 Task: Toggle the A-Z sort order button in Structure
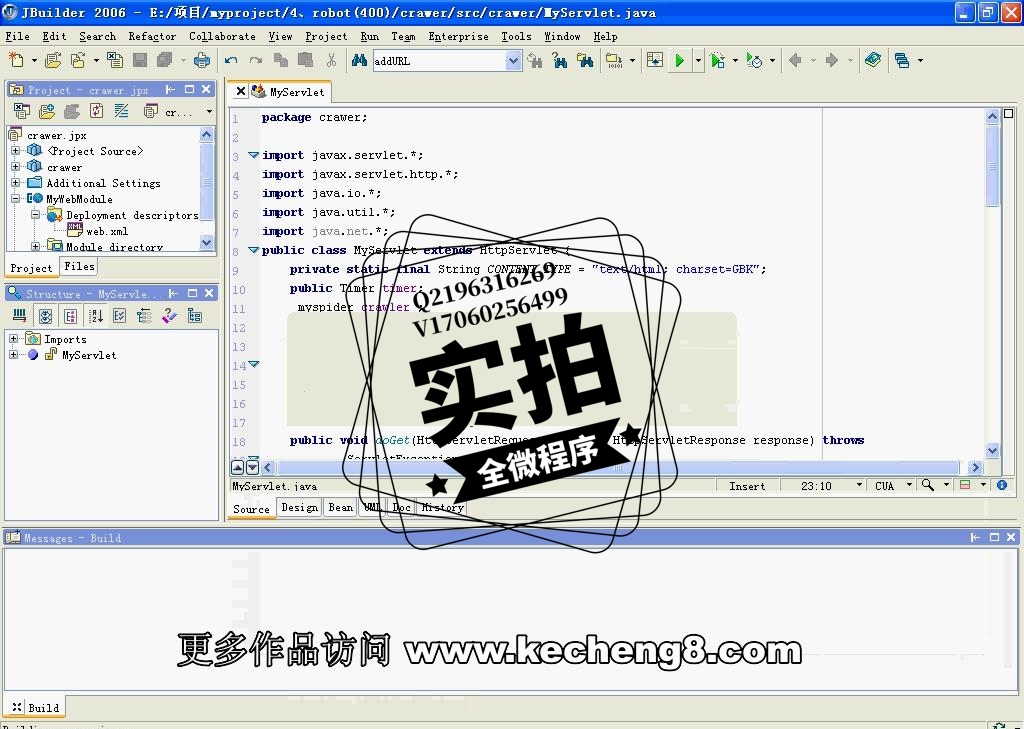(96, 317)
